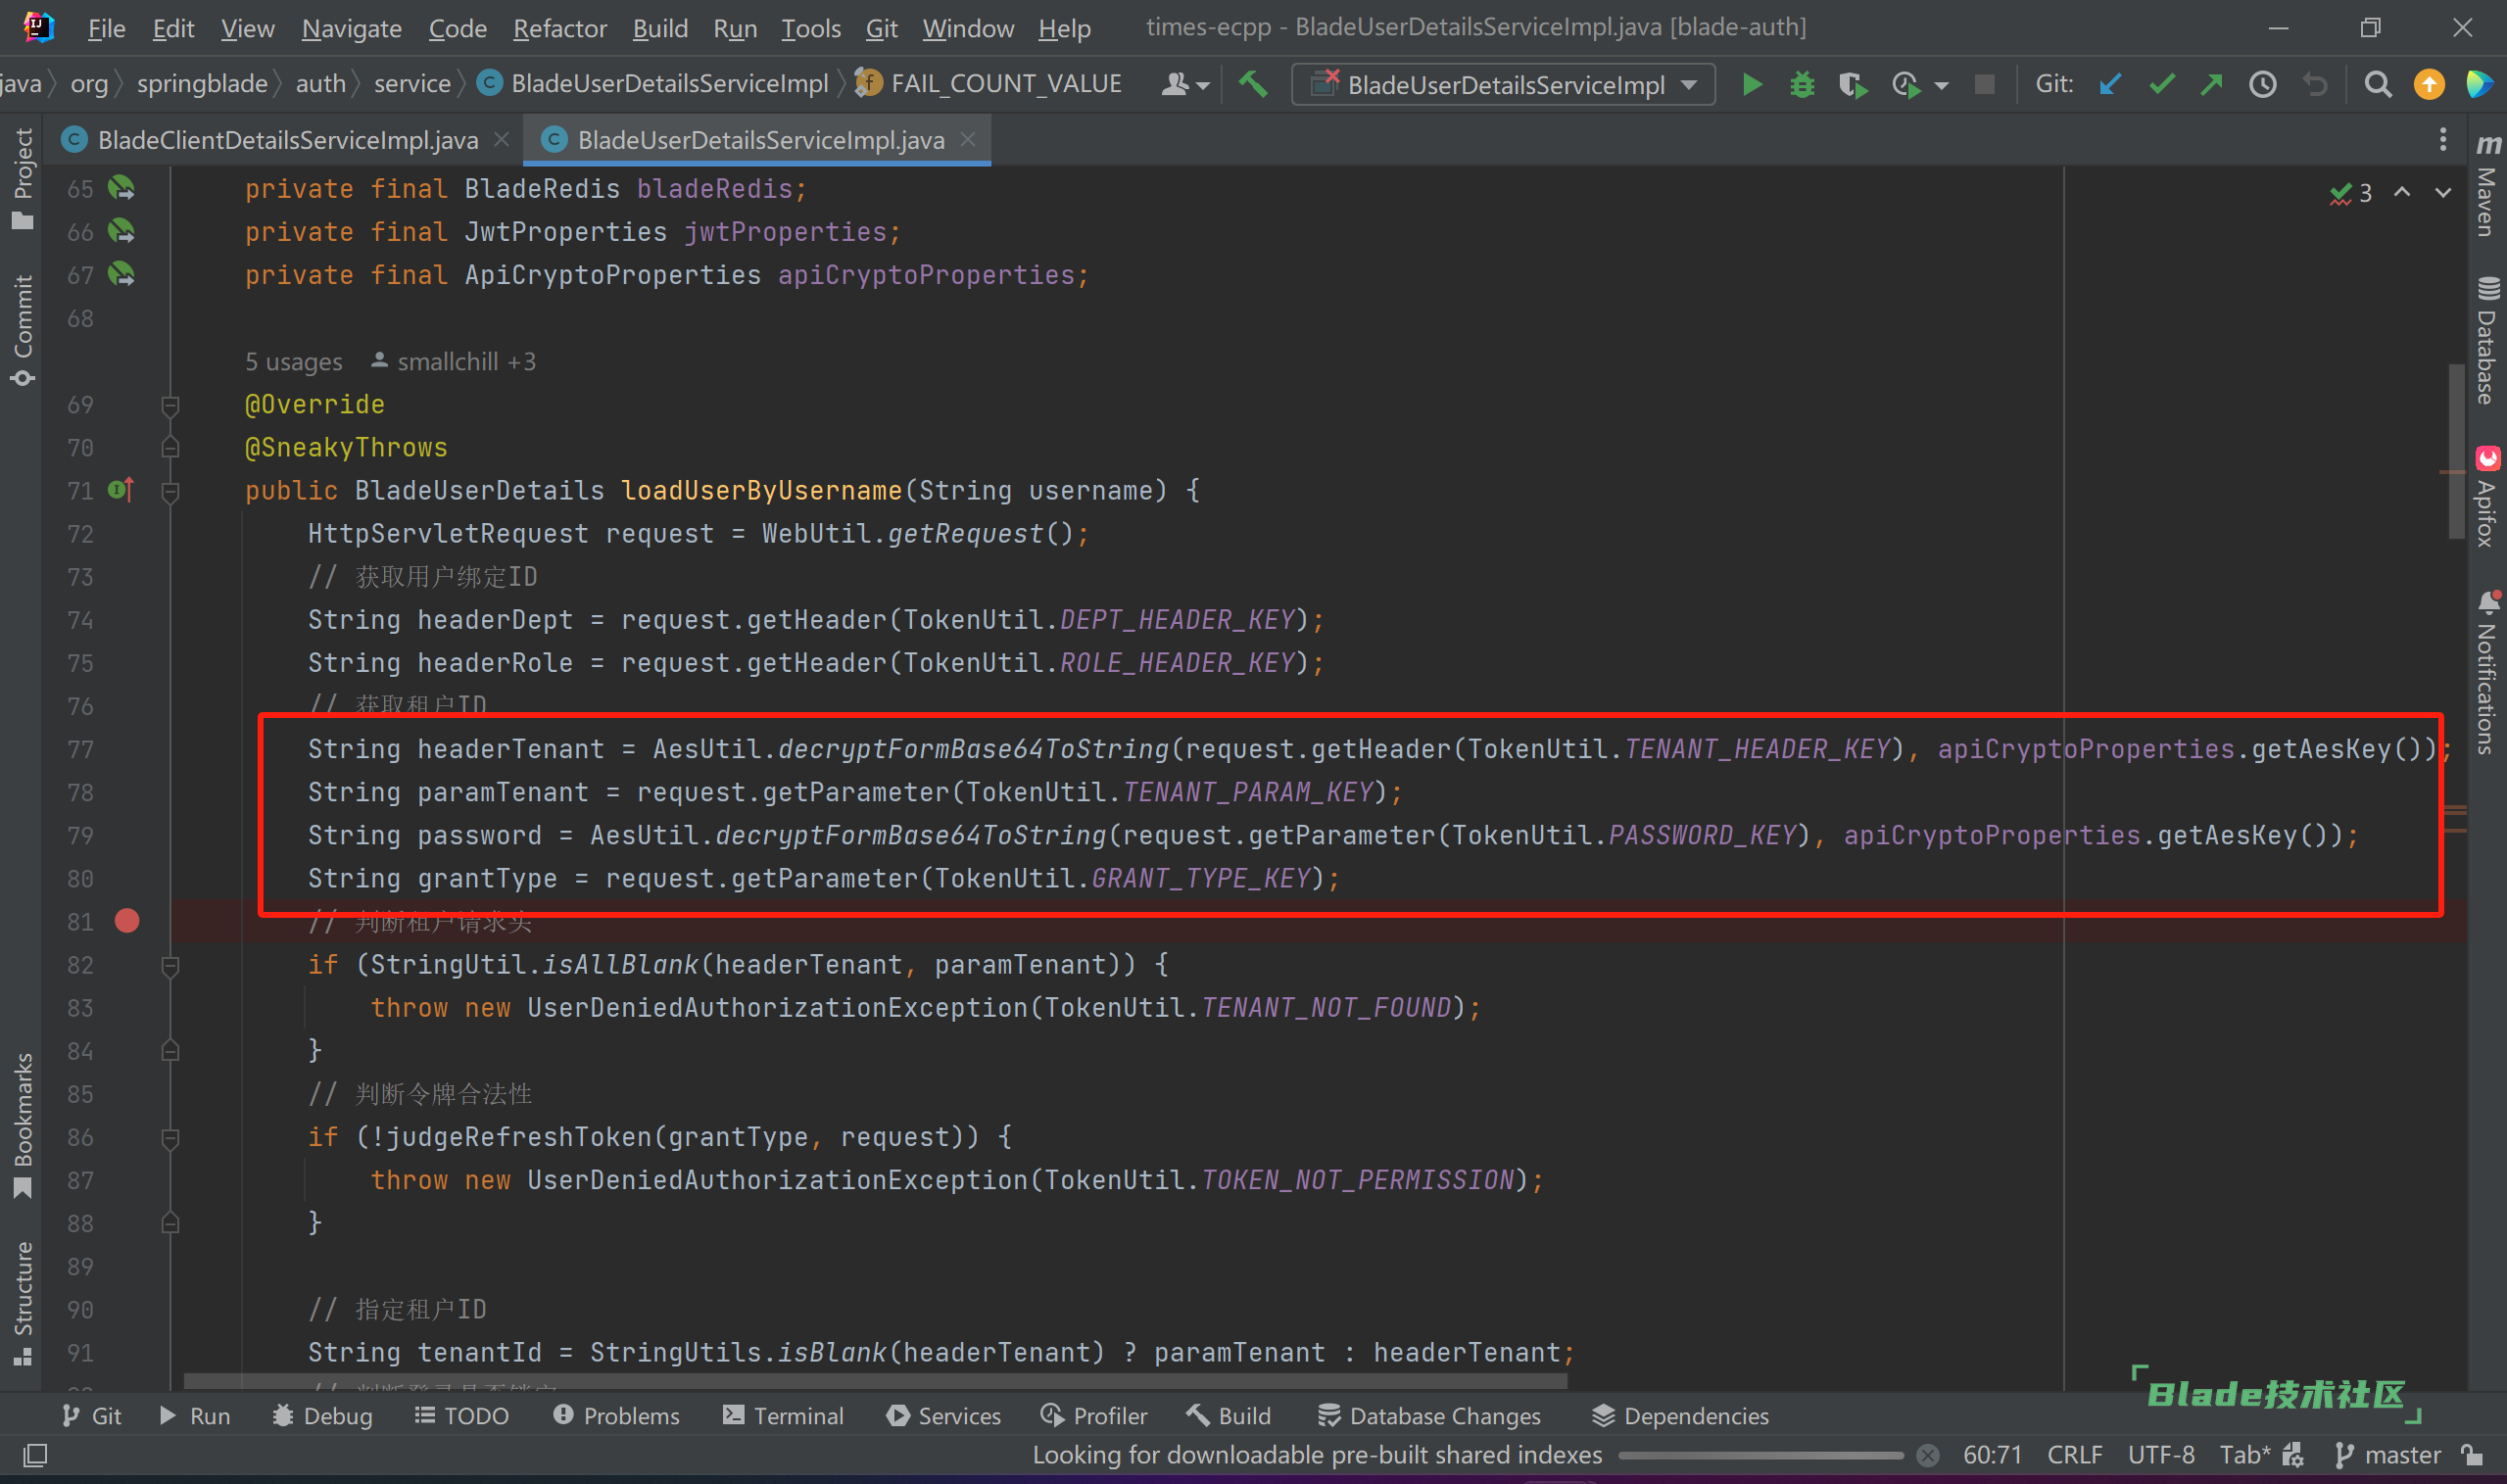The height and width of the screenshot is (1484, 2507).
Task: Open the Maven tool window
Action: point(2487,186)
